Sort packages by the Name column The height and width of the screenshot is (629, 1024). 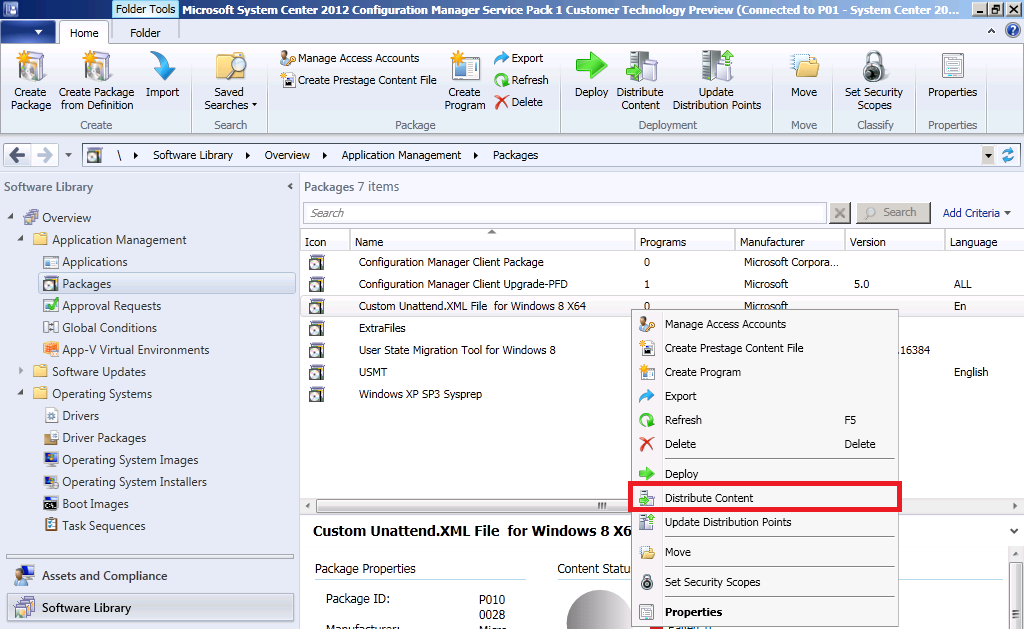pyautogui.click(x=492, y=242)
